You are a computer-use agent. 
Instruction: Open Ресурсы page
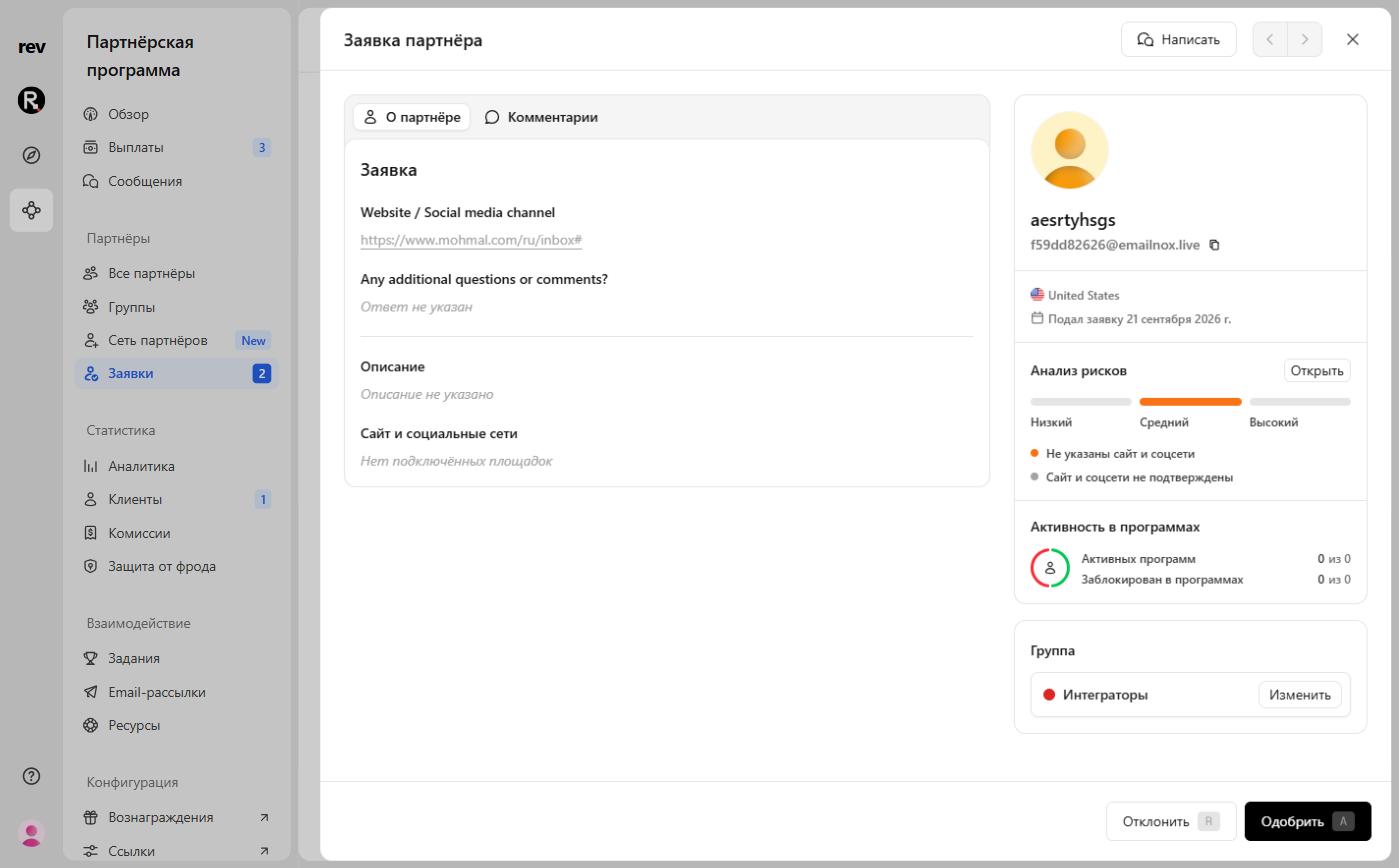coord(176,725)
